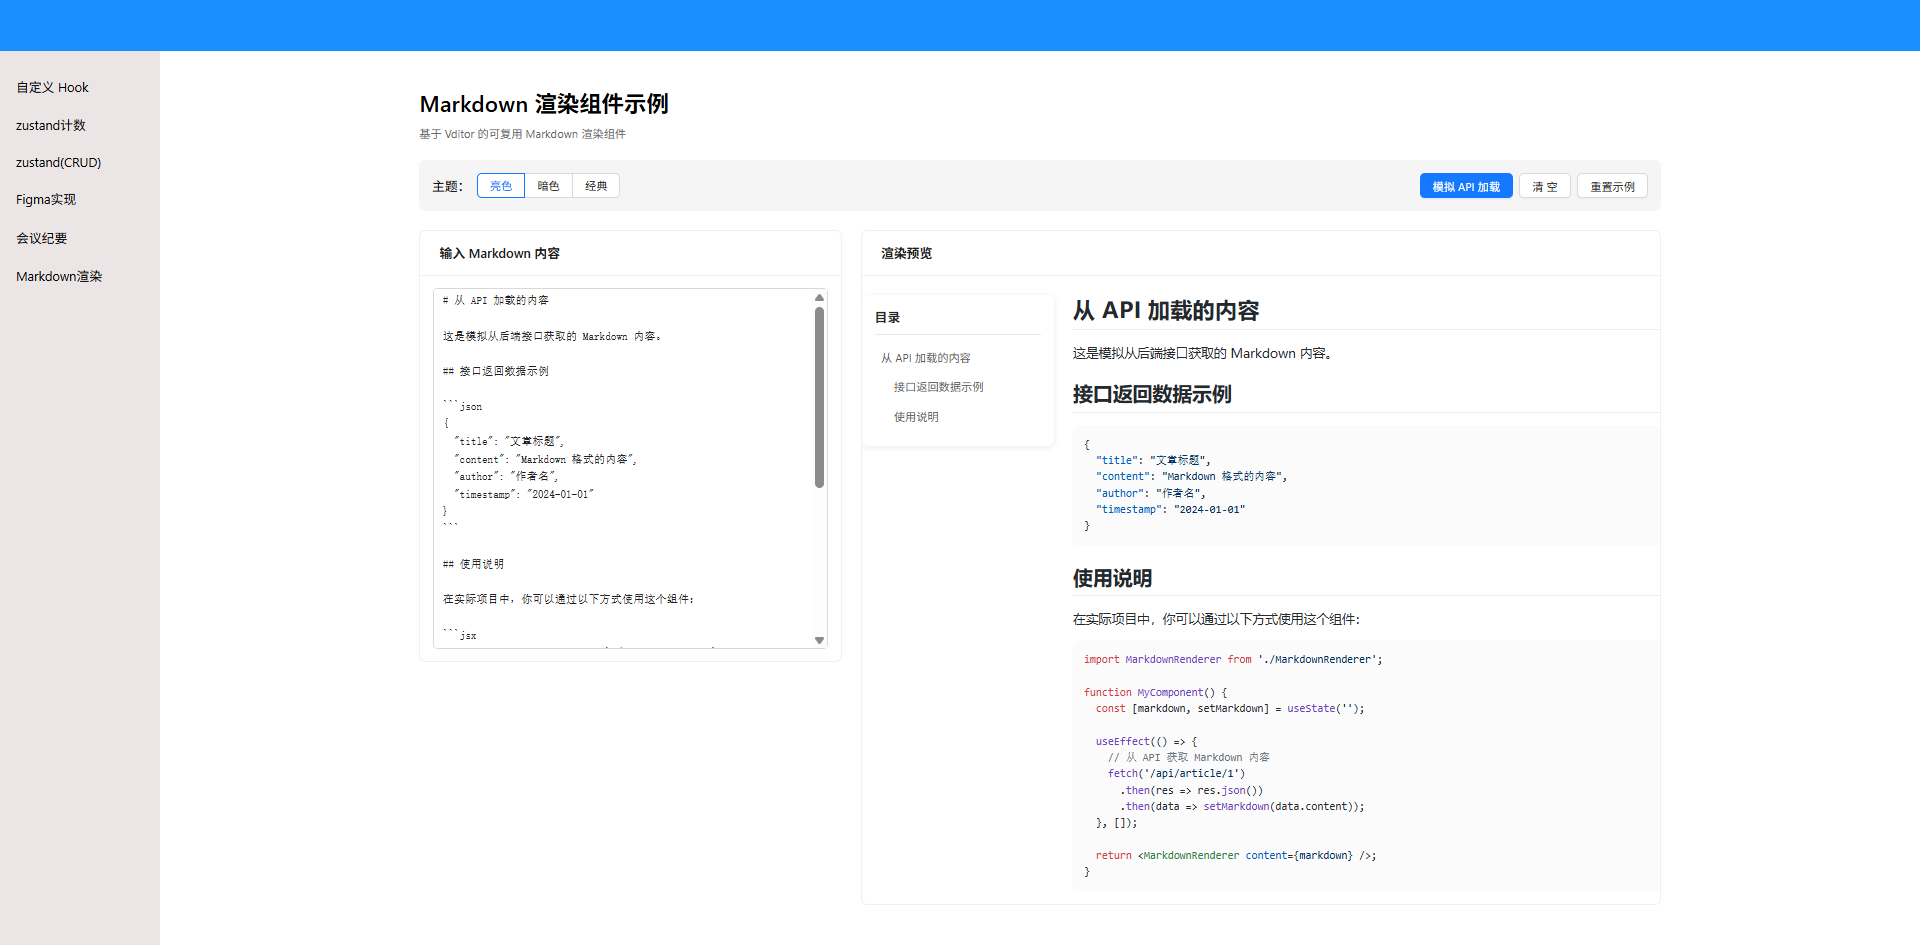Click the 模拟 API 加载 button
The image size is (1920, 945).
1466,186
